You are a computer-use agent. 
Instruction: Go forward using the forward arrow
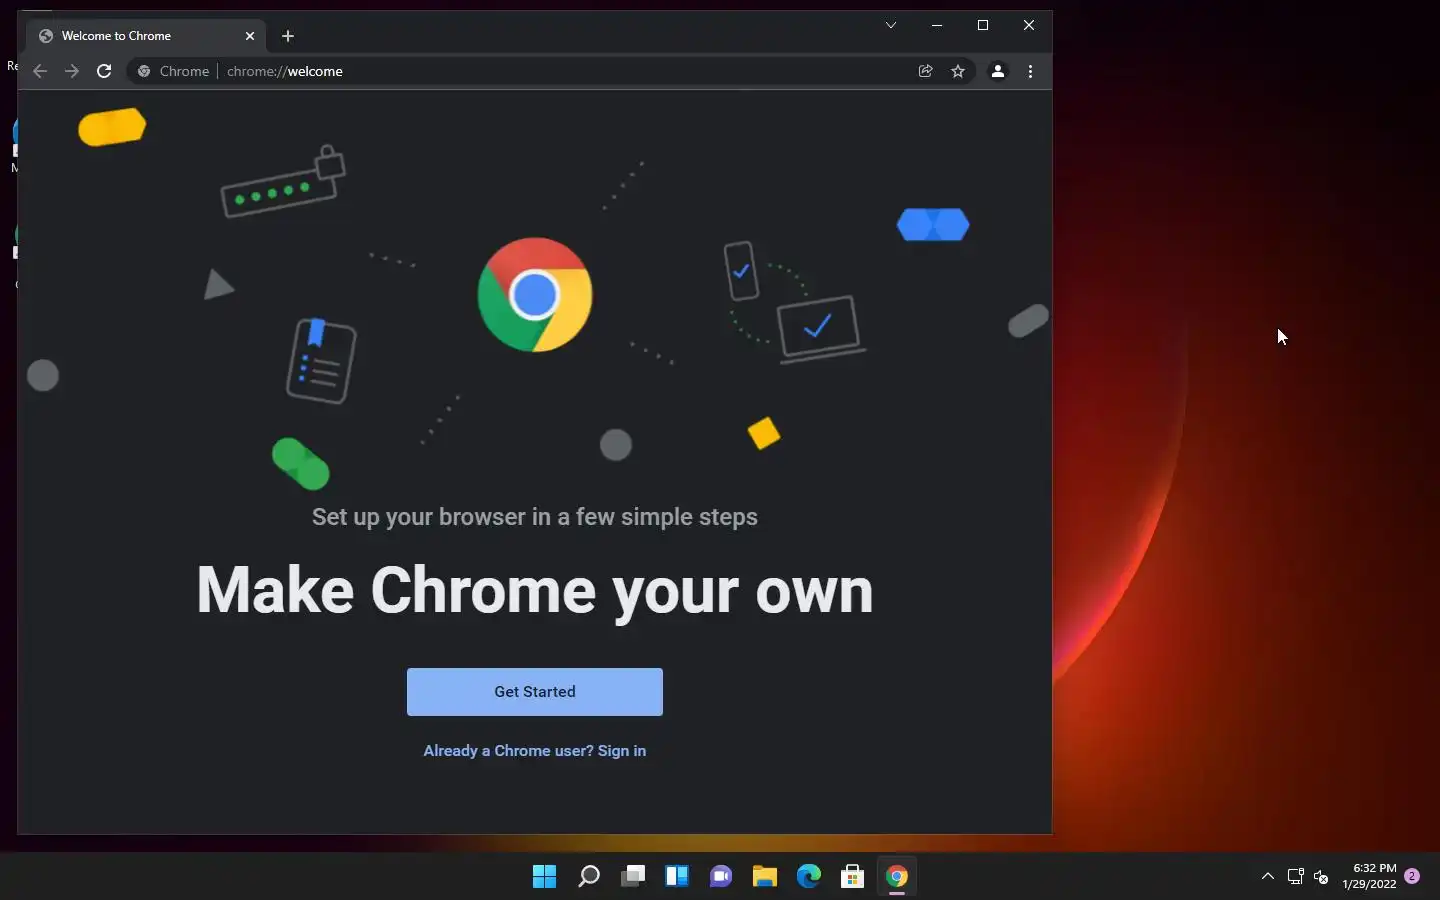[72, 71]
